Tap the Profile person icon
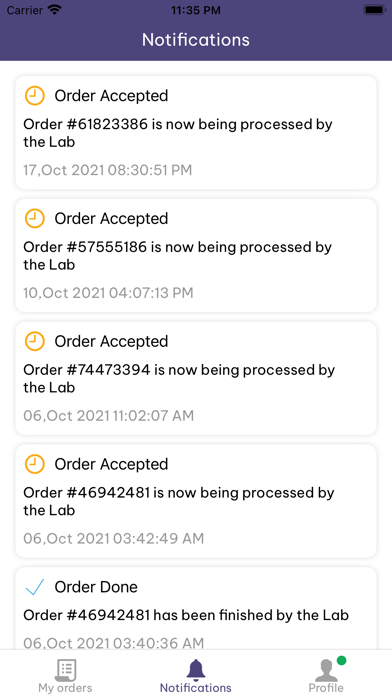Image resolution: width=392 pixels, height=696 pixels. [326, 670]
